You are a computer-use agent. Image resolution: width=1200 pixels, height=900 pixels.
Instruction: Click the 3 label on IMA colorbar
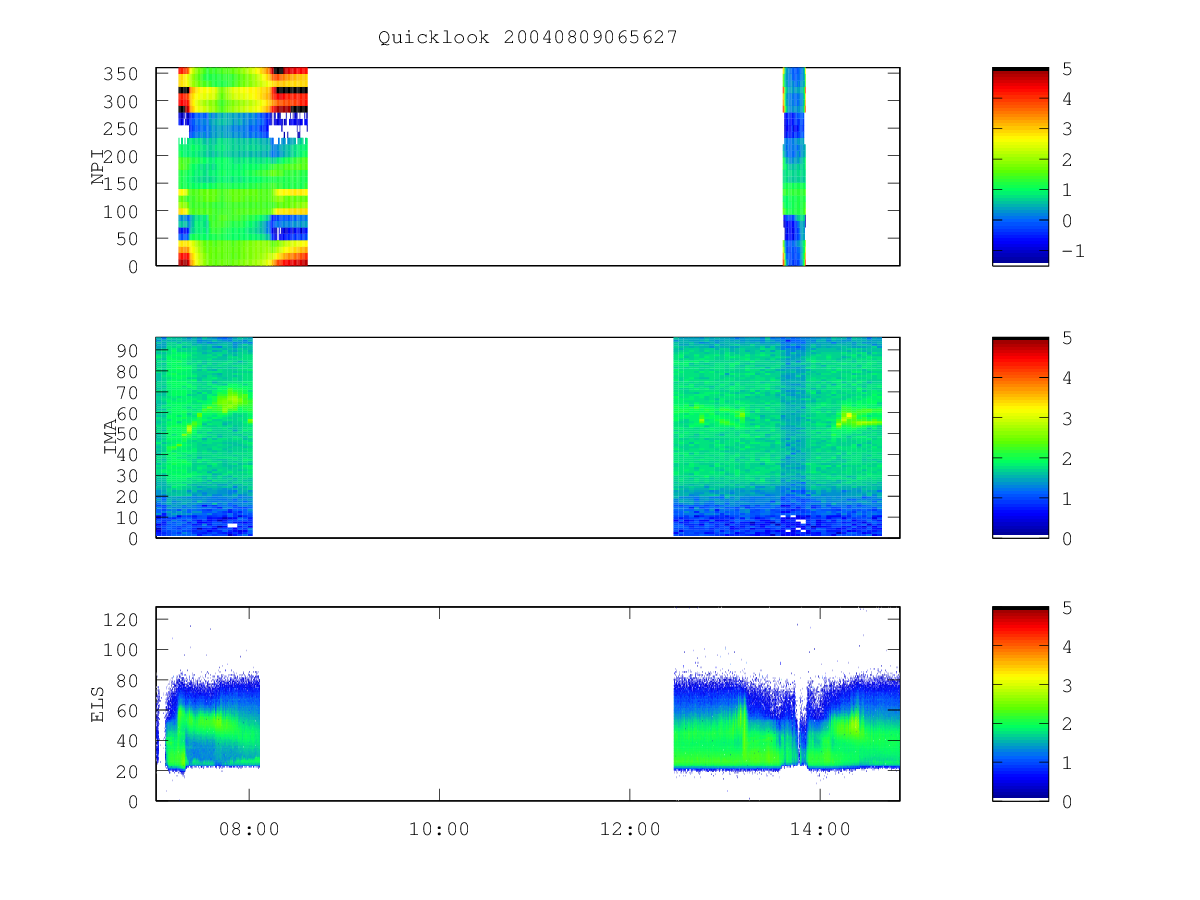point(1067,418)
